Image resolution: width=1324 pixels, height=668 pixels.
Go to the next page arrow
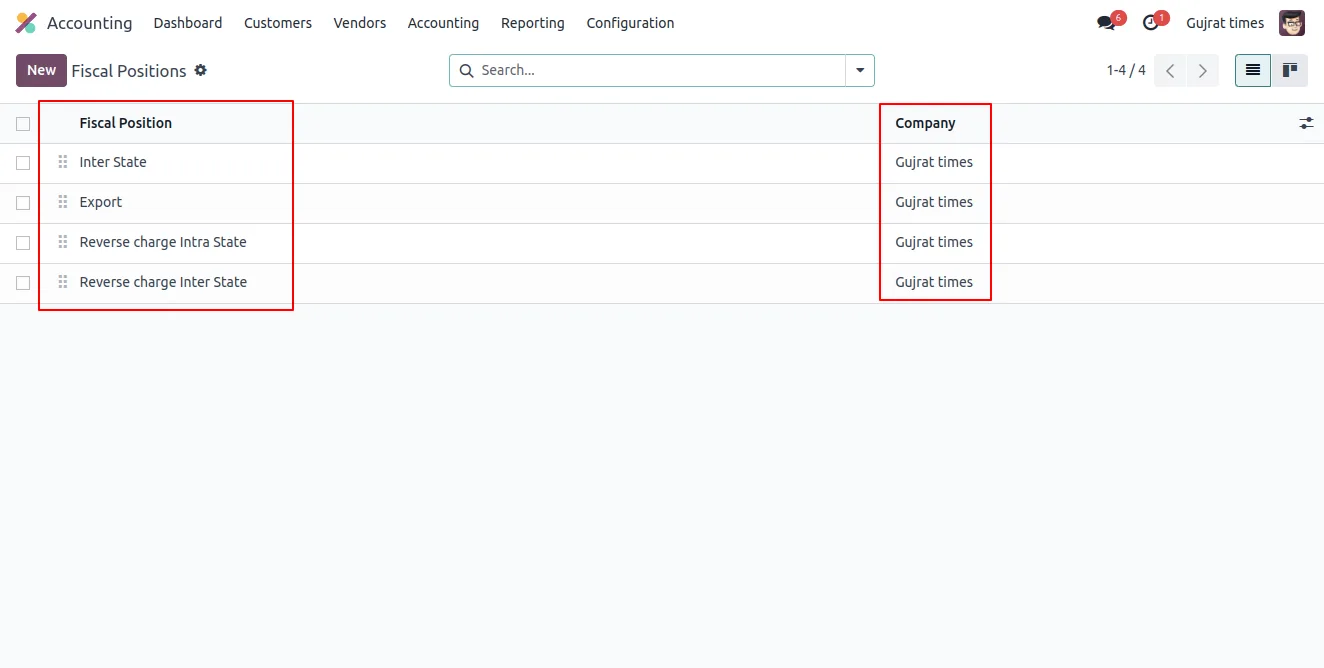click(x=1203, y=70)
